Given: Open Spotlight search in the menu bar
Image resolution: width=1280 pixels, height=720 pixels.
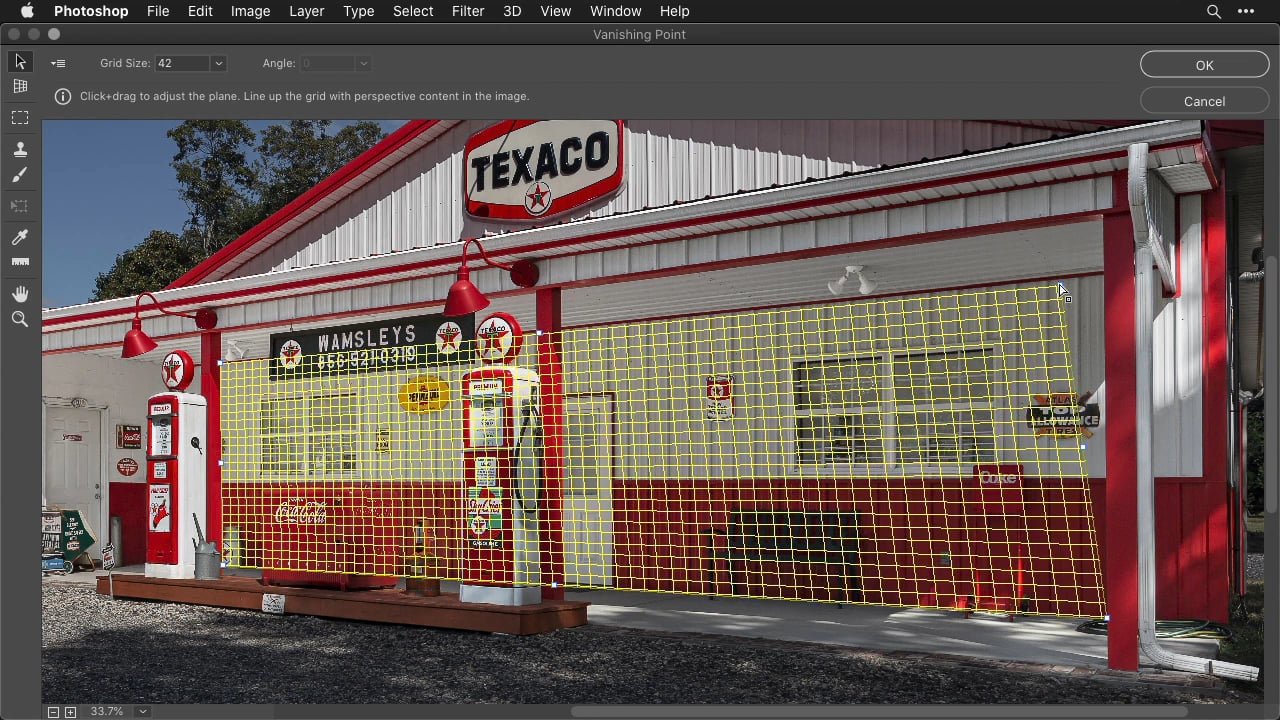Looking at the screenshot, I should pyautogui.click(x=1214, y=11).
